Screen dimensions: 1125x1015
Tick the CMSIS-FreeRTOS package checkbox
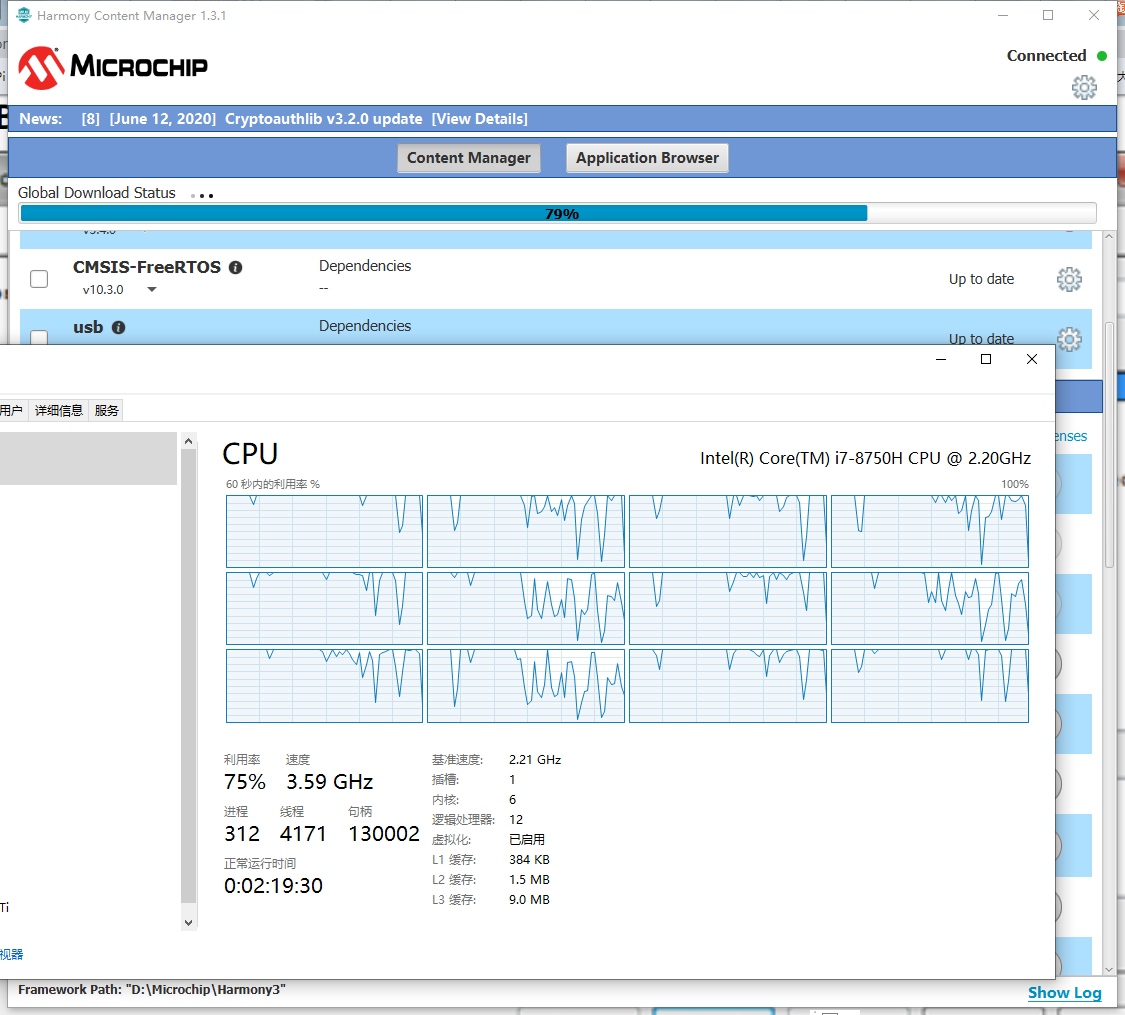[x=39, y=279]
